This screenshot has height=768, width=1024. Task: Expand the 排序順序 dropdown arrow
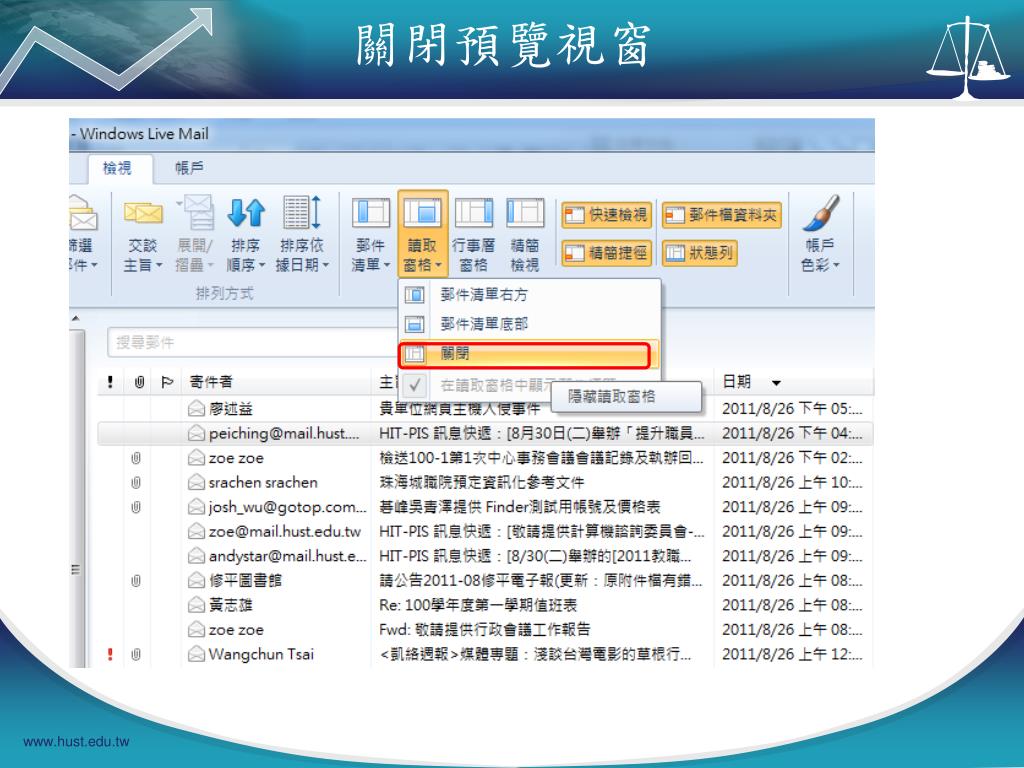(x=262, y=265)
